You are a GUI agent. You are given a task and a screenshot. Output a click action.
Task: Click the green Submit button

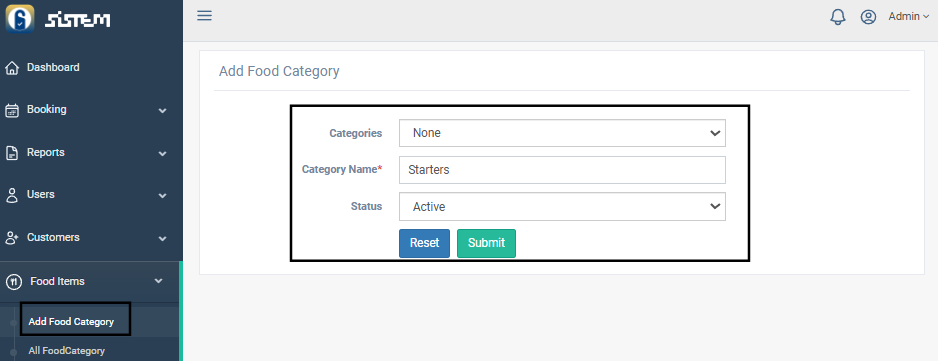(486, 243)
